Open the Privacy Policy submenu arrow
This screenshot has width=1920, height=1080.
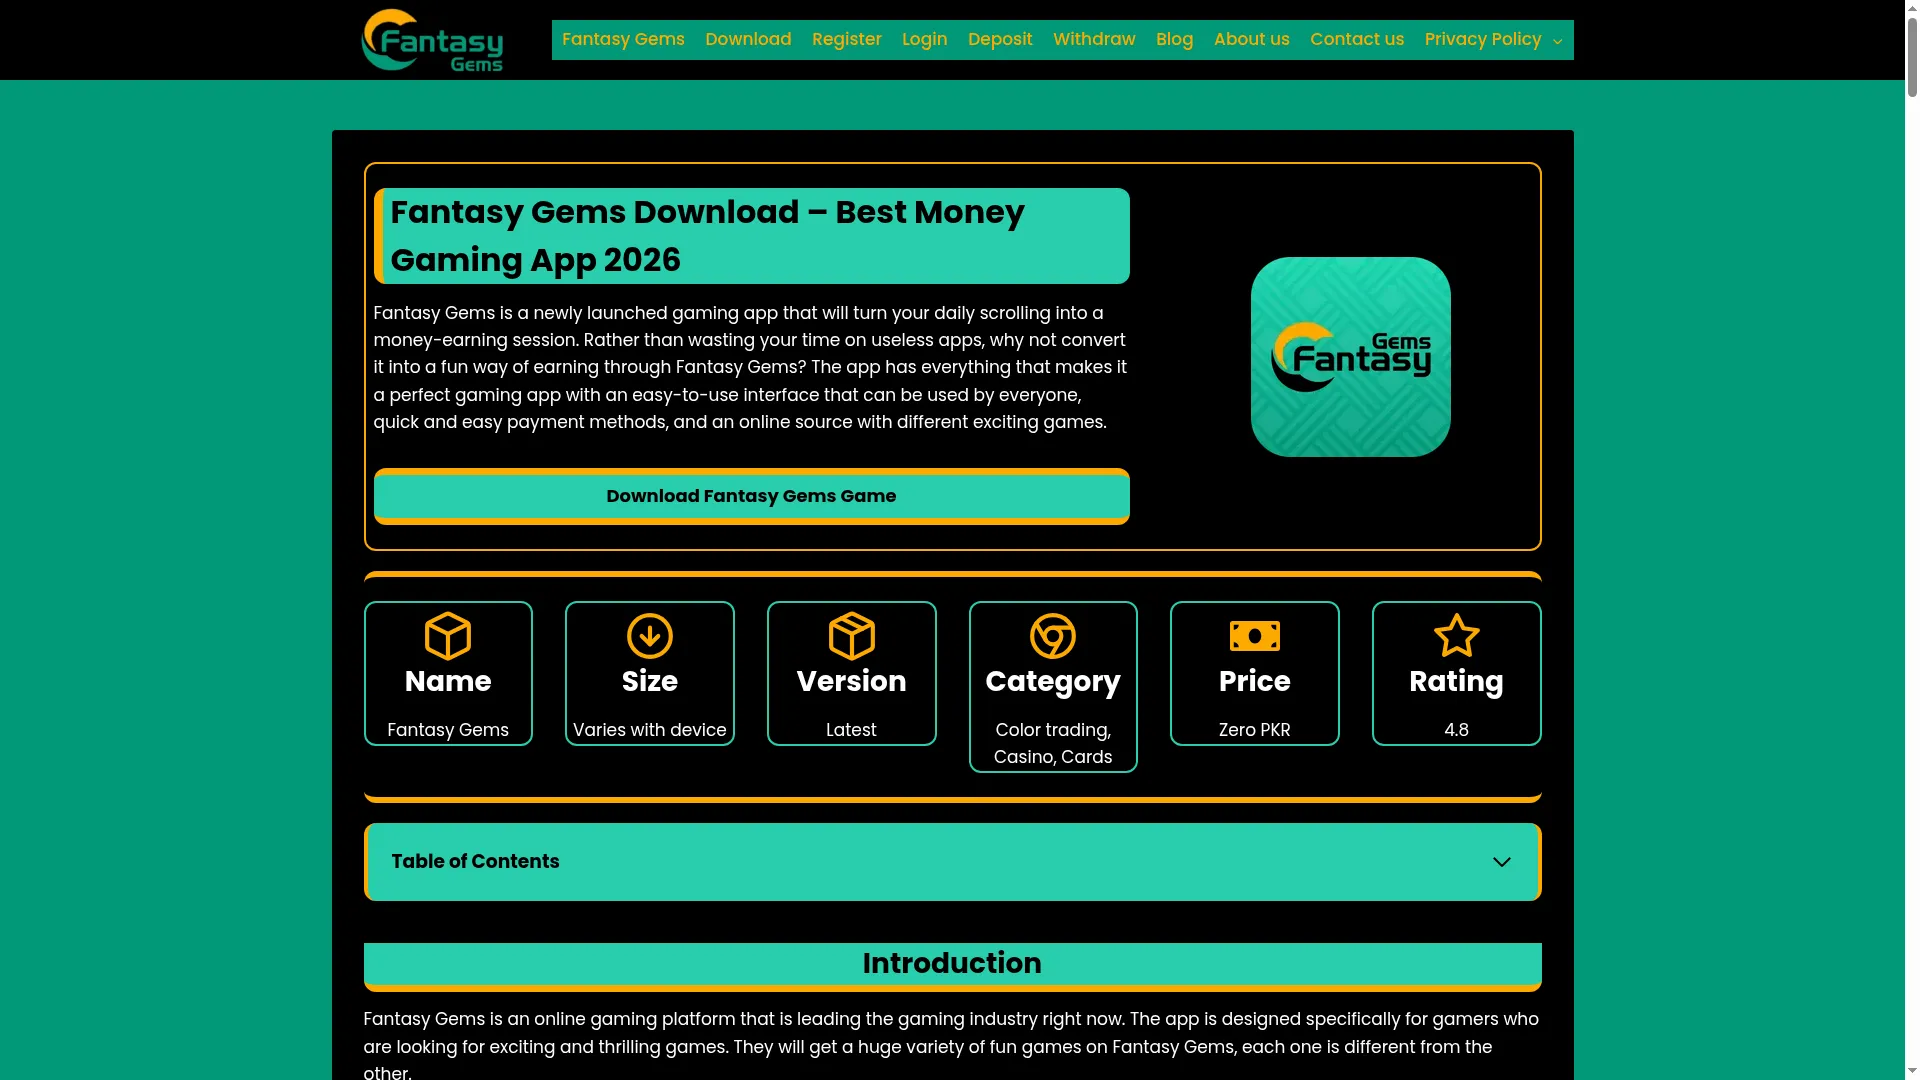[1557, 41]
